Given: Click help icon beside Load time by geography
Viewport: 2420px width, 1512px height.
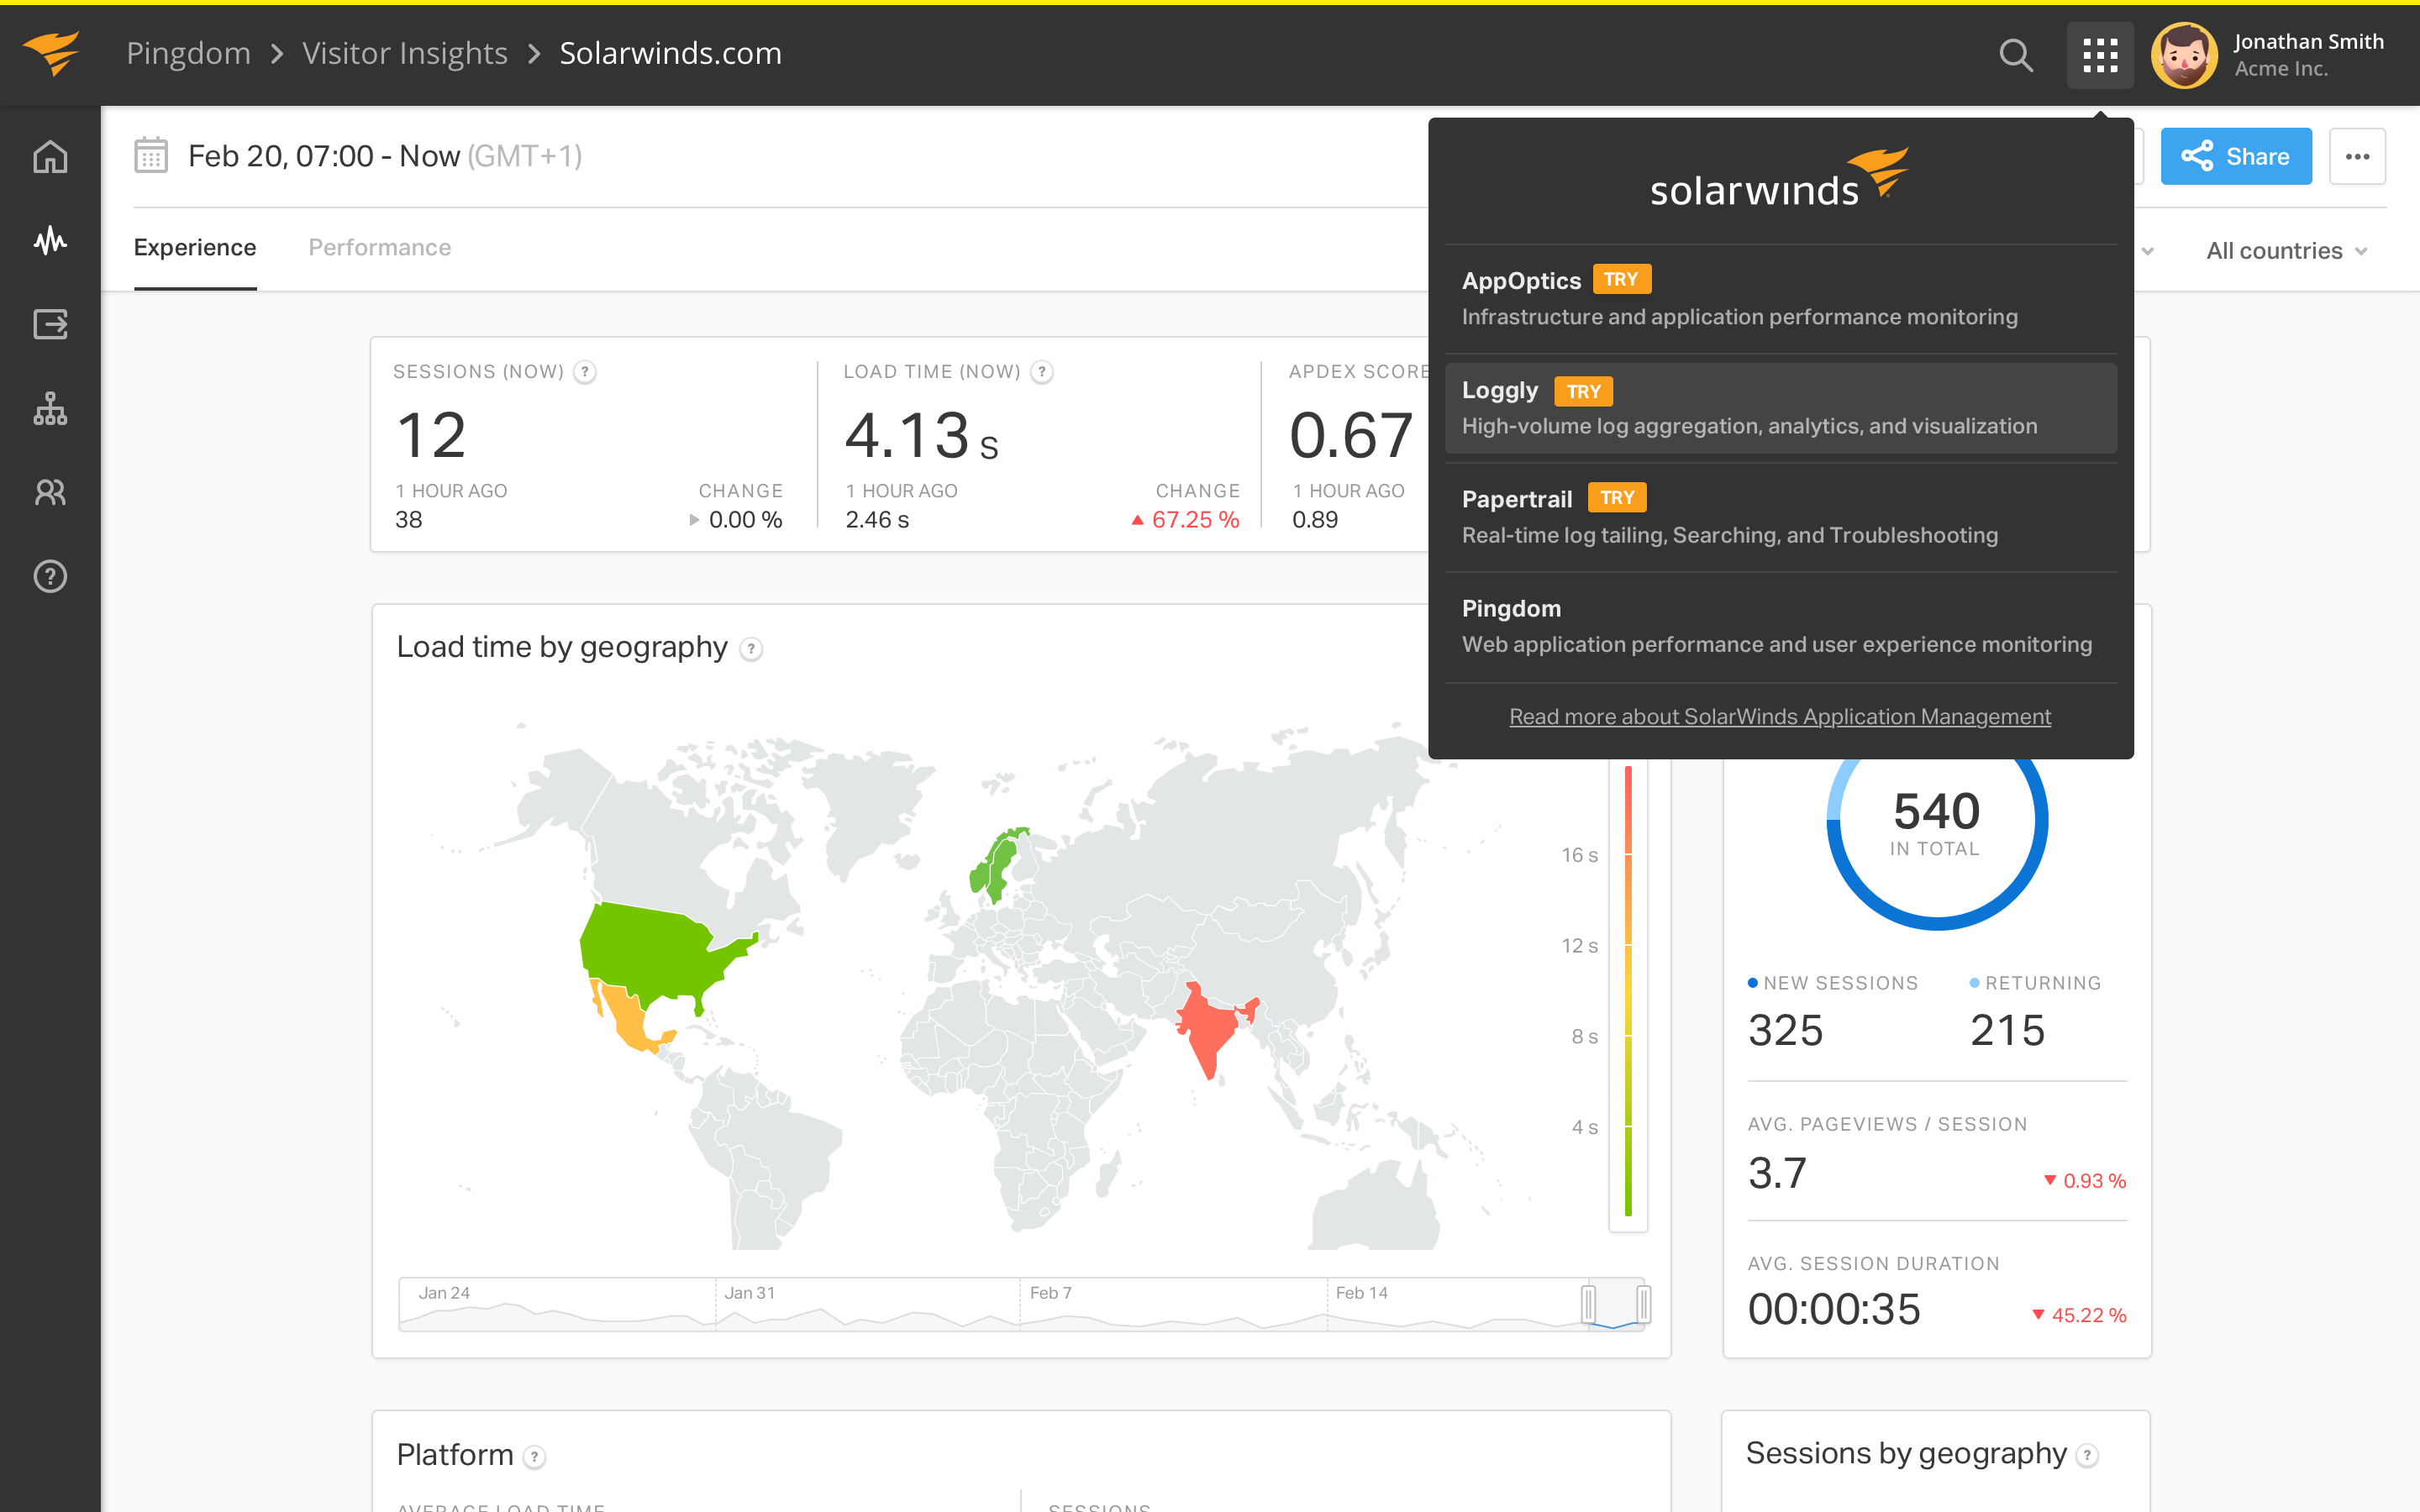Looking at the screenshot, I should point(751,649).
